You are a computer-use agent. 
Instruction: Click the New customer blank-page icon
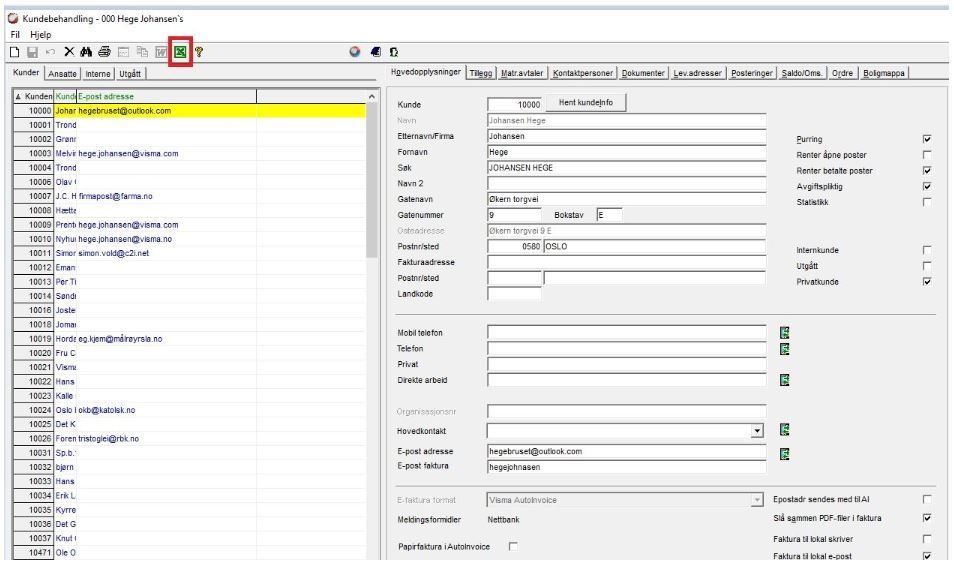pyautogui.click(x=15, y=52)
